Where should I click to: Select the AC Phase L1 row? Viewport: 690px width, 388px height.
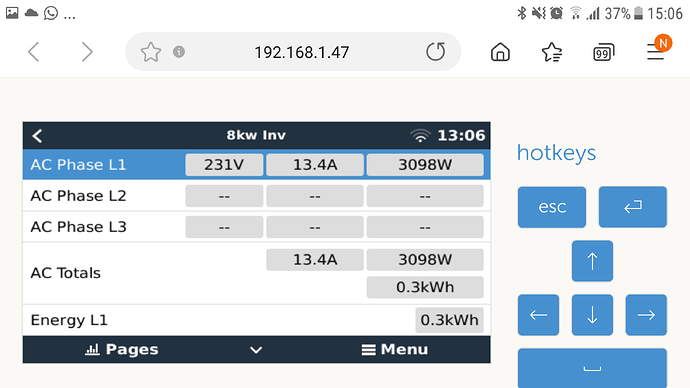click(x=257, y=165)
